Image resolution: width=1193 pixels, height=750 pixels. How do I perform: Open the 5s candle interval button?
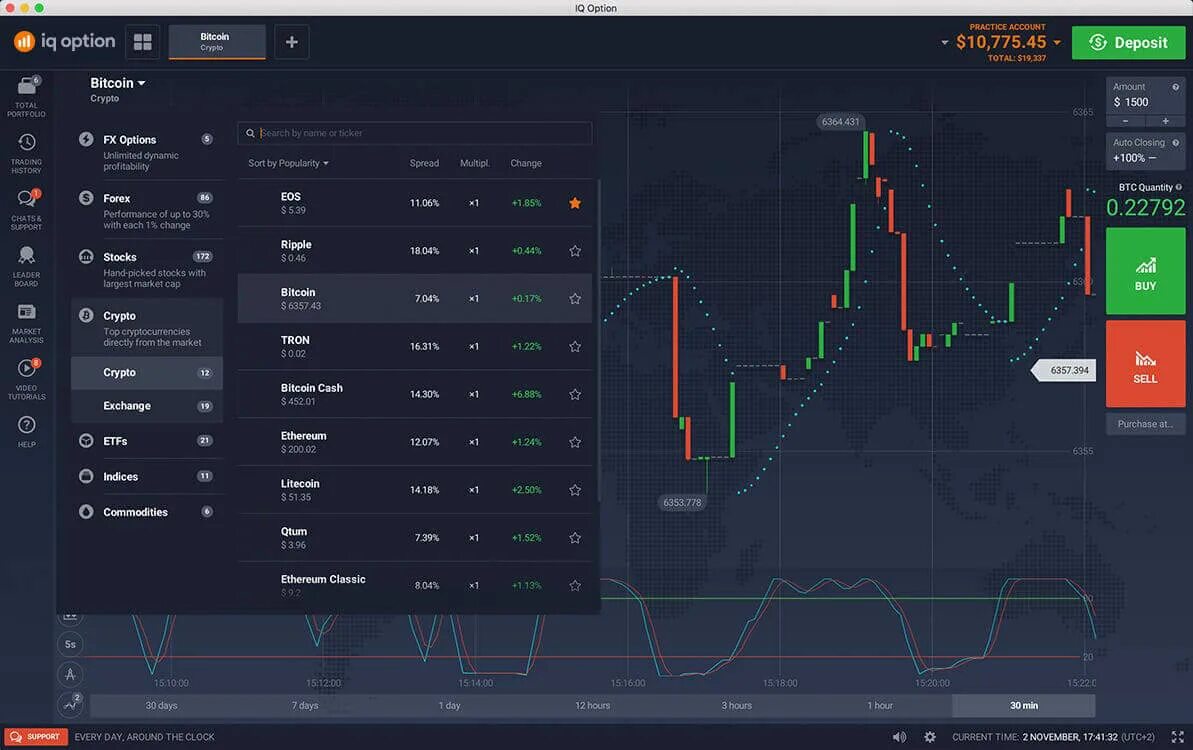click(70, 644)
